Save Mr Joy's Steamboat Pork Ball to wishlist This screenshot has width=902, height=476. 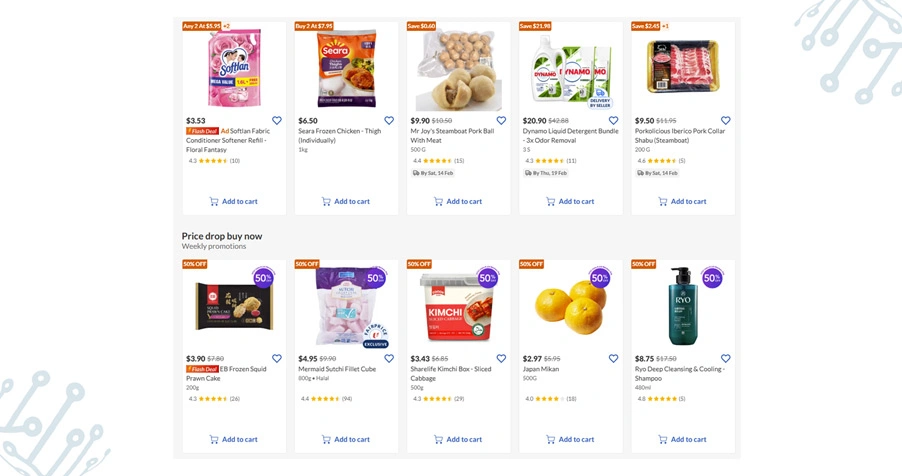pyautogui.click(x=501, y=121)
